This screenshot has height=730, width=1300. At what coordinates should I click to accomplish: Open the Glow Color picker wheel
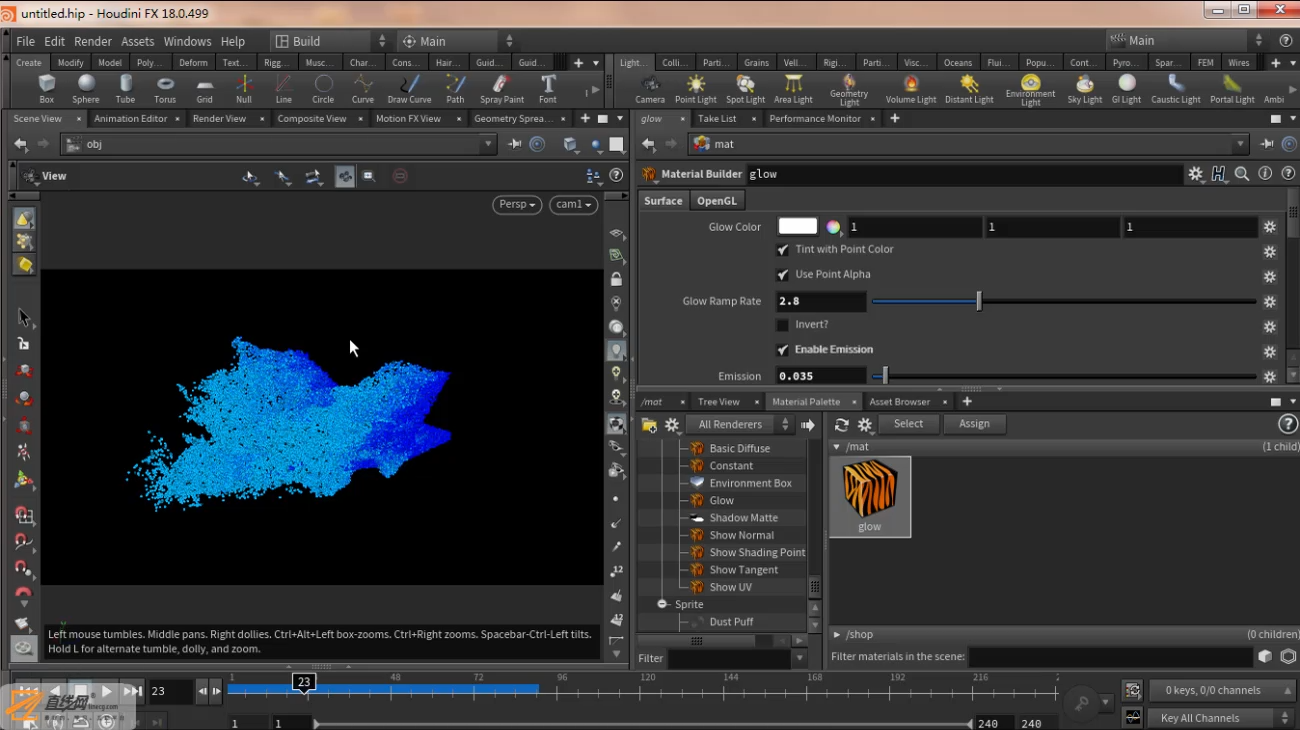coord(833,227)
